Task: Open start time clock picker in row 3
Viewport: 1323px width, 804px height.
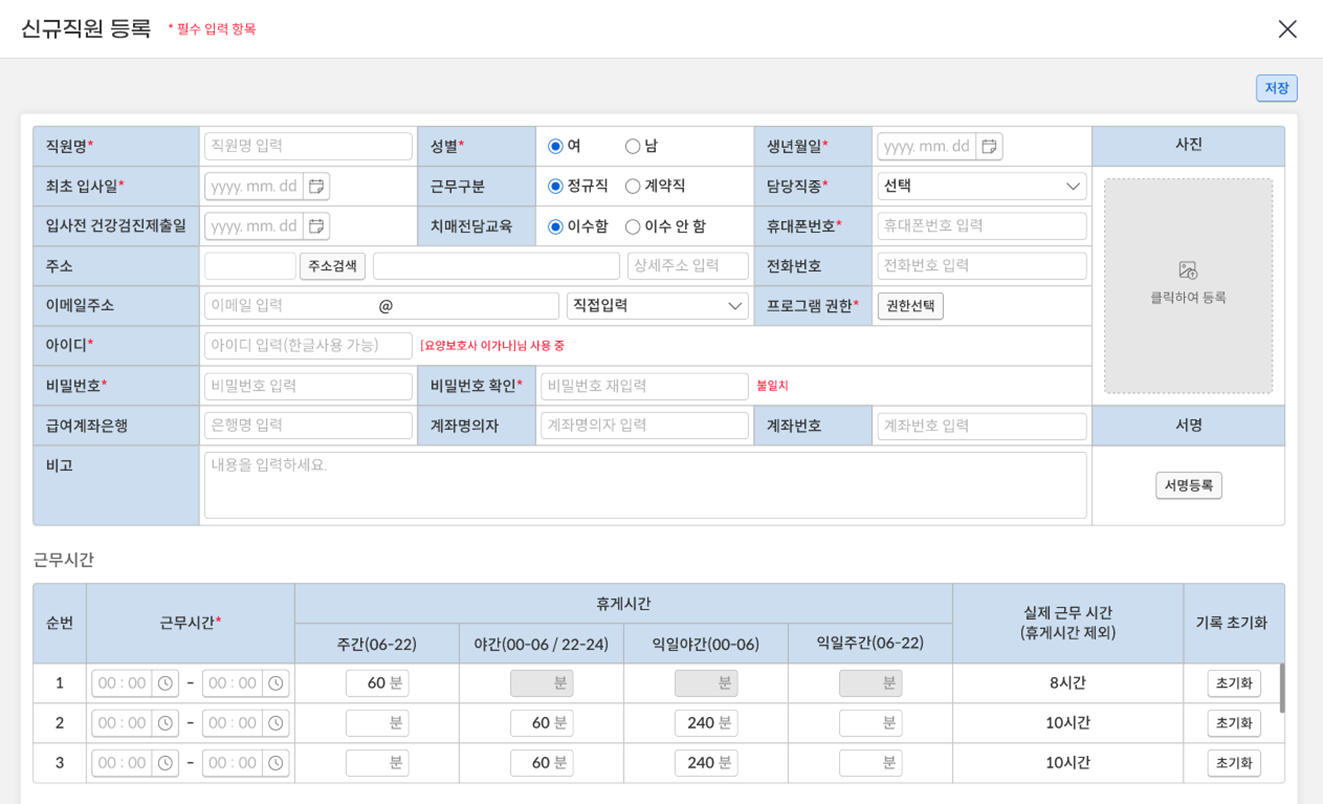Action: (165, 763)
